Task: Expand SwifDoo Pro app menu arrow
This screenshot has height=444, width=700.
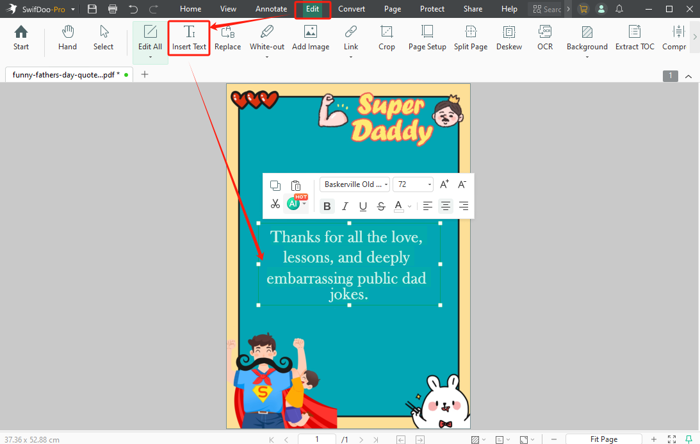Action: (73, 9)
